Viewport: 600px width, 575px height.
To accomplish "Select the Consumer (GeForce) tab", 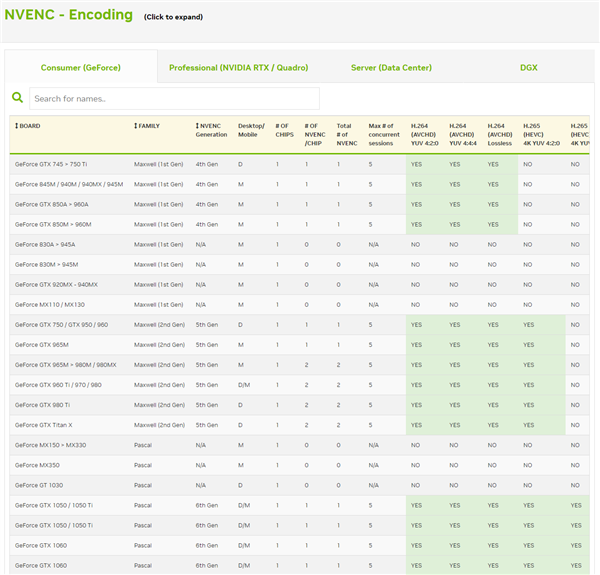I will click(x=80, y=67).
